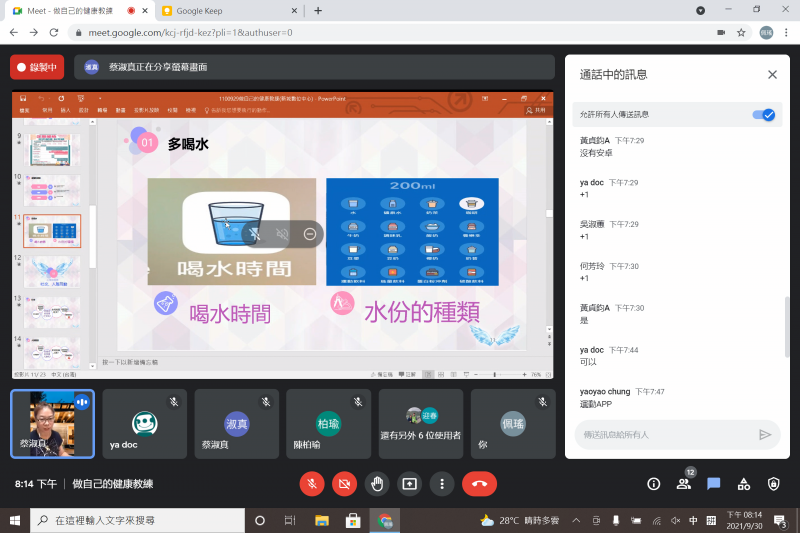The image size is (800, 533).
Task: Close the in-call messages panel
Action: coord(772,75)
